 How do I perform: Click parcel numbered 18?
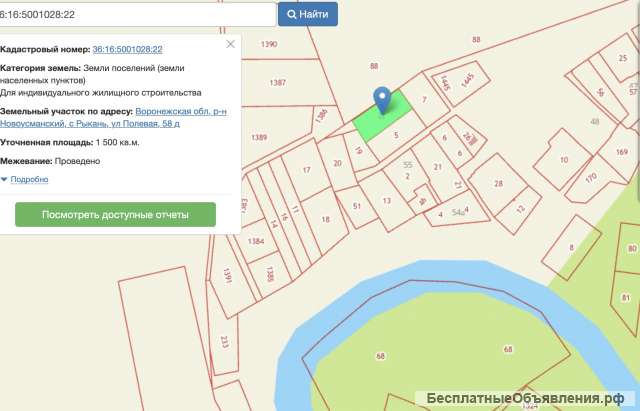tap(324, 219)
